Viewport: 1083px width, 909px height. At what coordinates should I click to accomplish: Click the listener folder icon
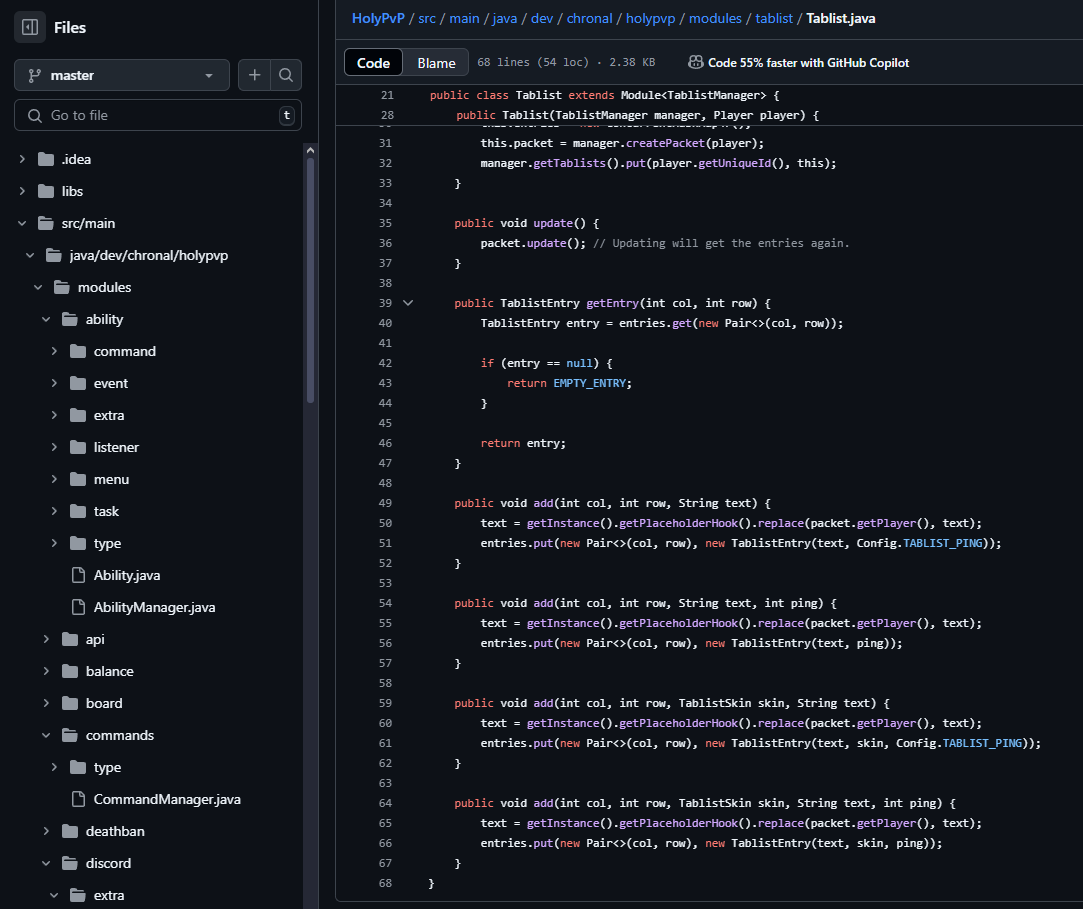pos(78,448)
